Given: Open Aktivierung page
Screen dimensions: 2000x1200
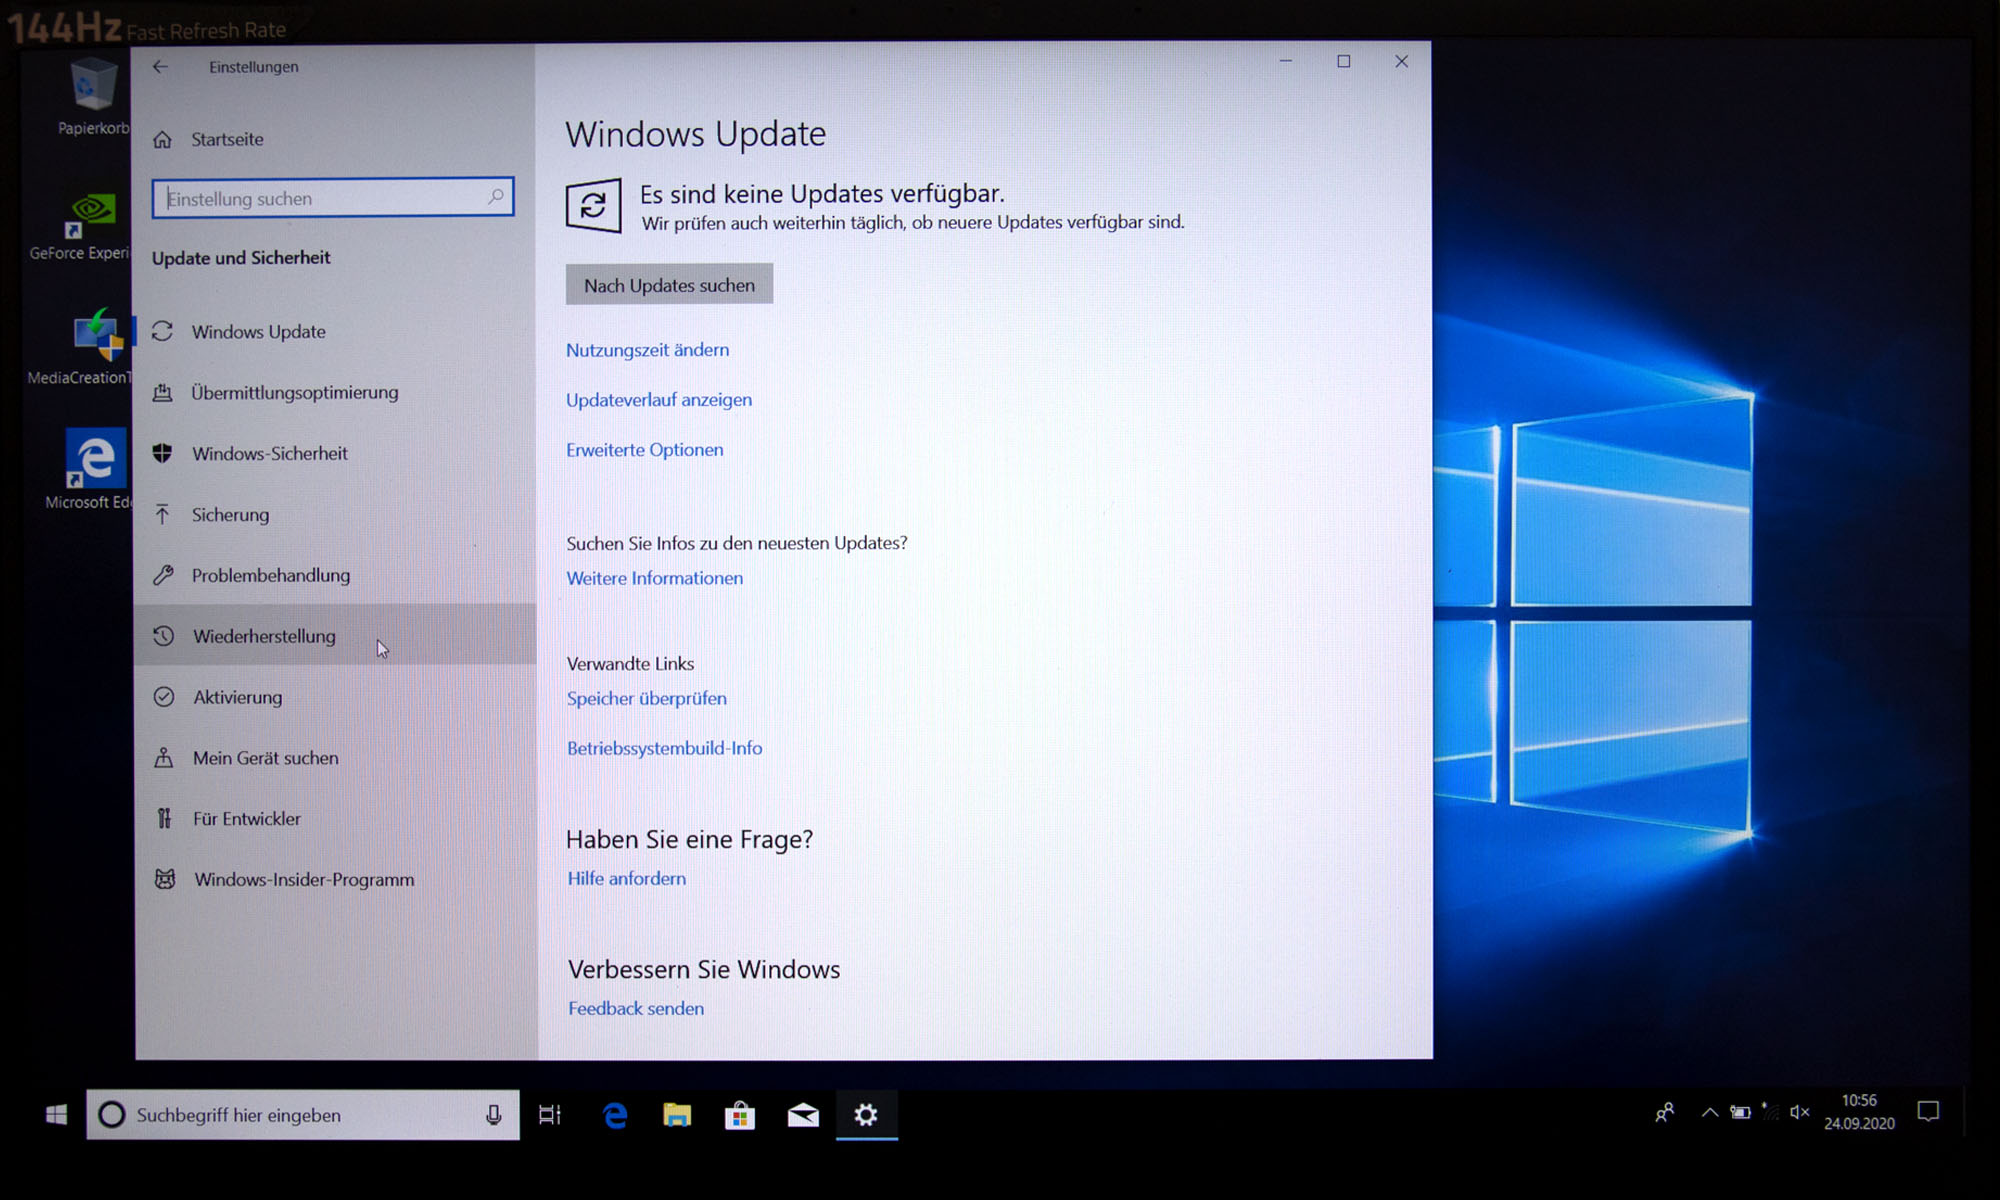Looking at the screenshot, I should (335, 697).
